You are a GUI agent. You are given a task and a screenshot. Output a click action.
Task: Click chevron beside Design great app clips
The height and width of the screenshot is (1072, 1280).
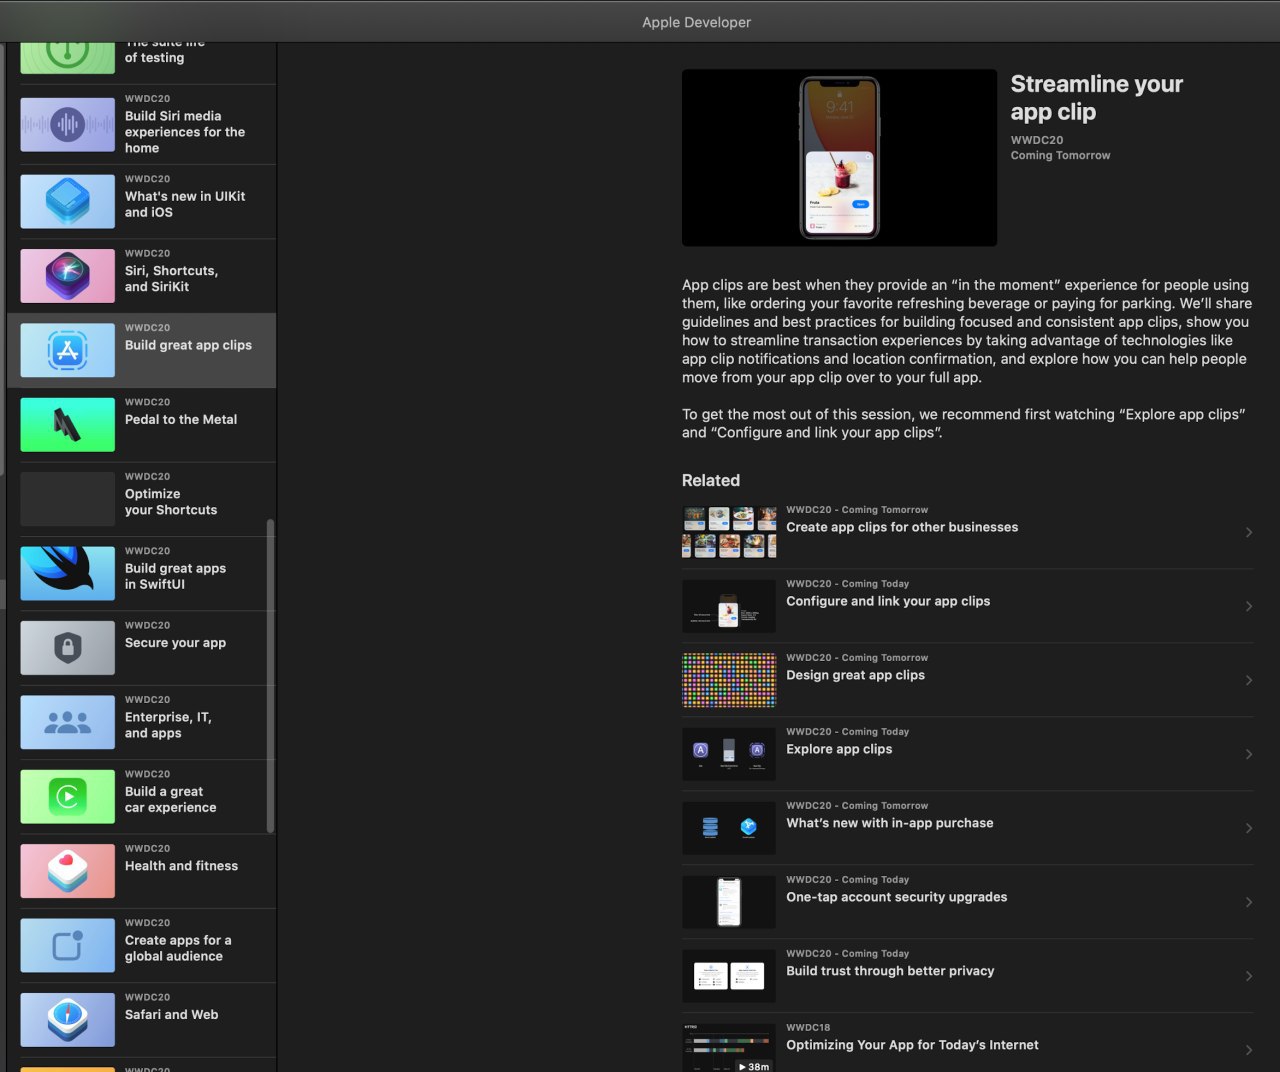tap(1249, 680)
